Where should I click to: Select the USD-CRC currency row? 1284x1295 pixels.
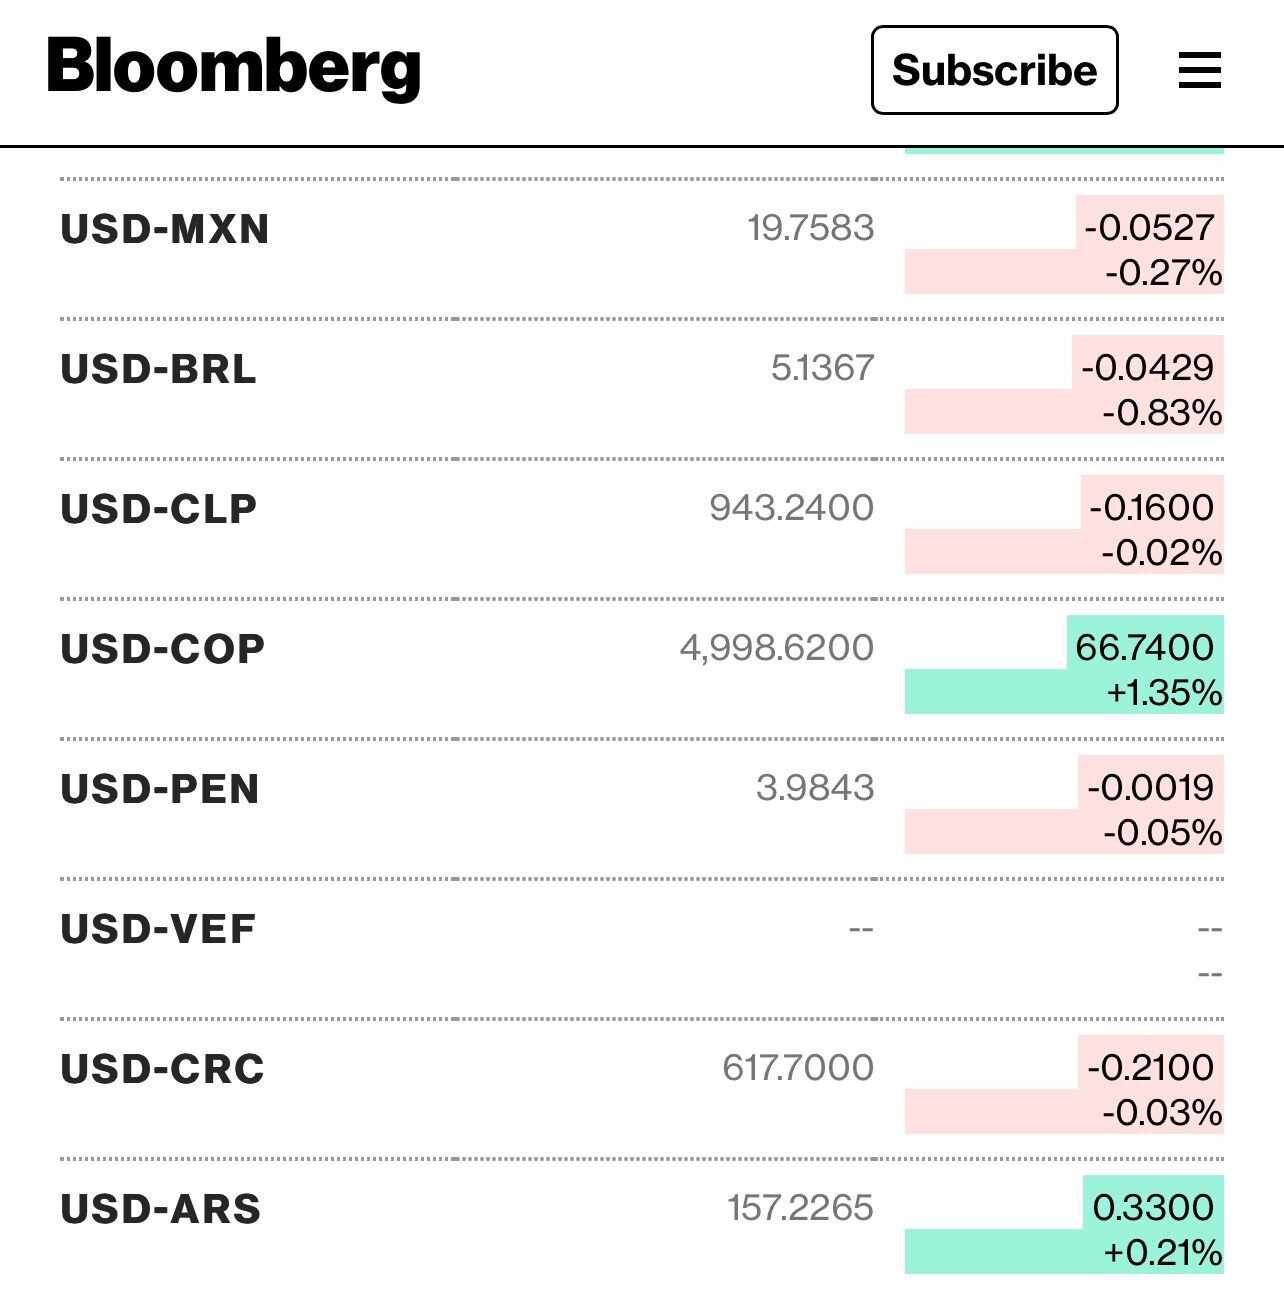pyautogui.click(x=160, y=1069)
